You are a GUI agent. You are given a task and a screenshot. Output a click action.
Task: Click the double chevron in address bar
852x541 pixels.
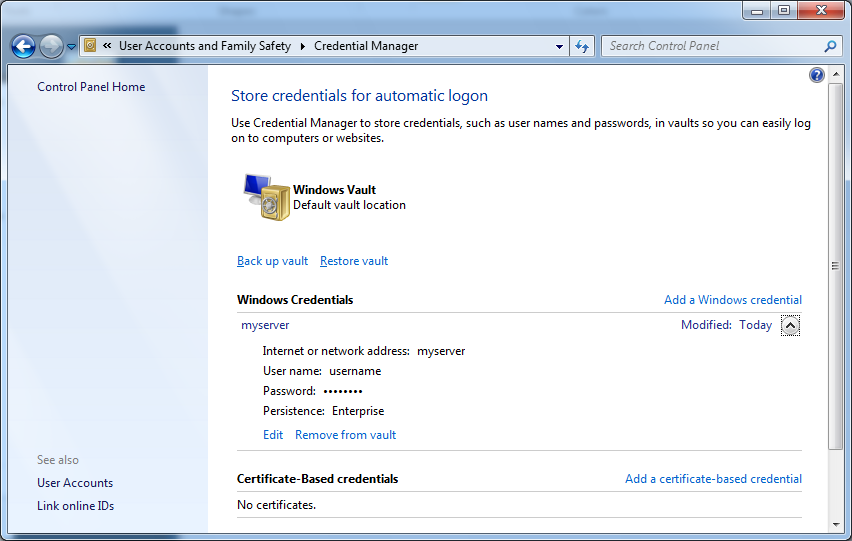tap(107, 46)
